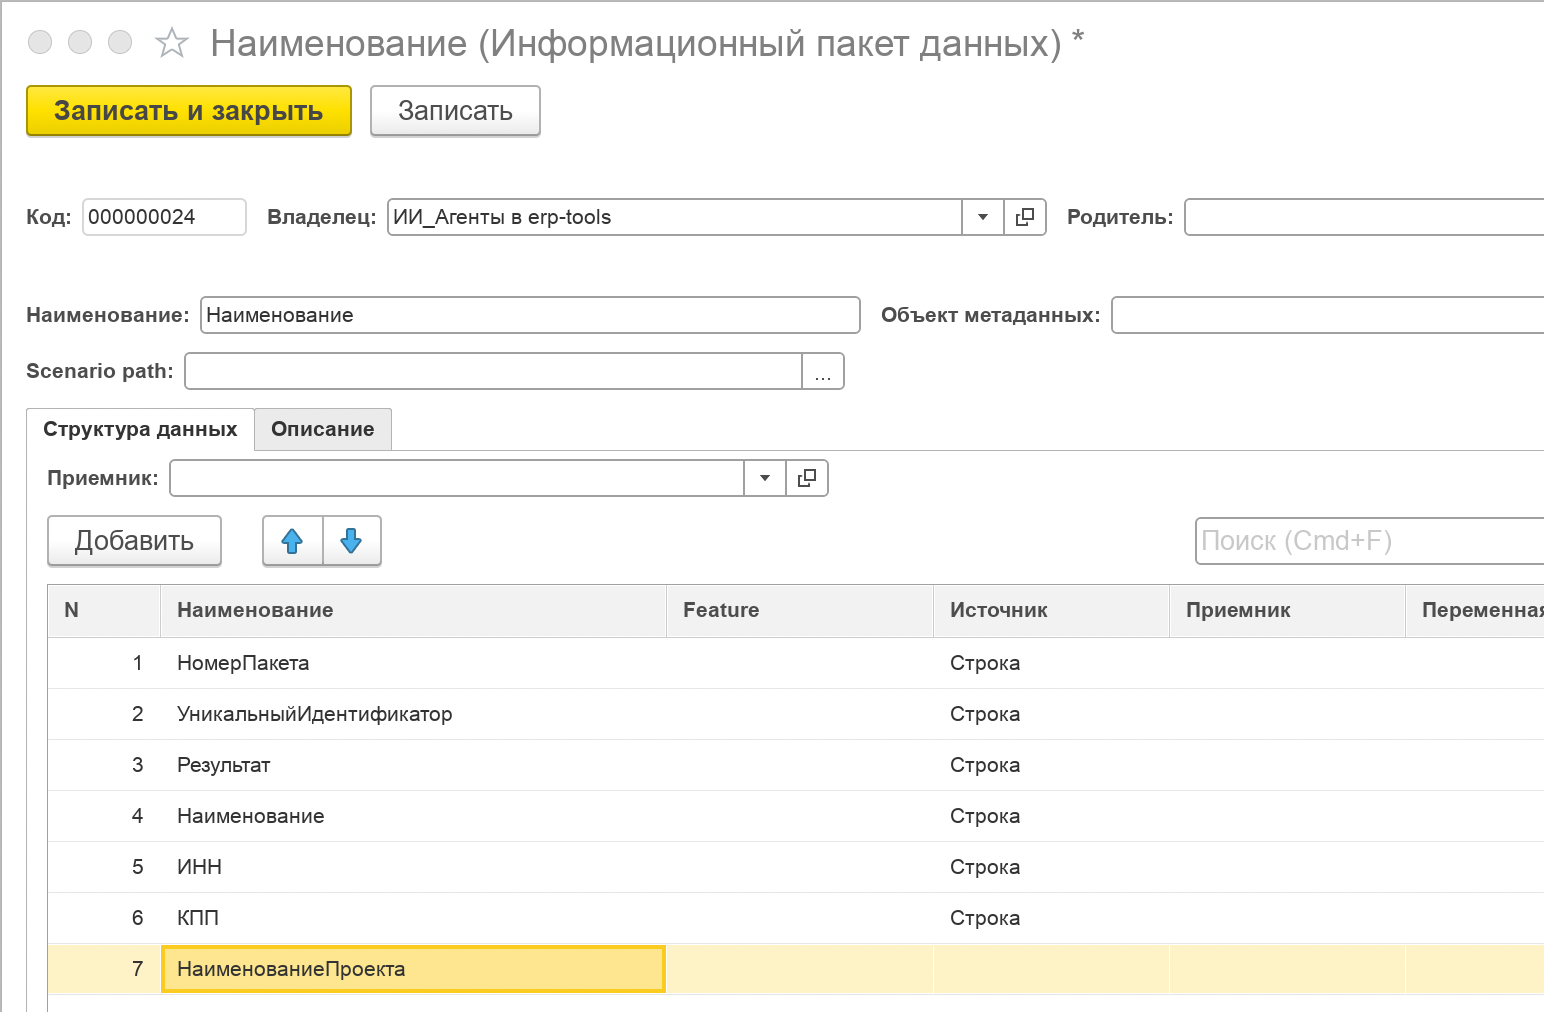This screenshot has height=1012, width=1544.
Task: Focus the Приемник combo field
Action: point(457,478)
